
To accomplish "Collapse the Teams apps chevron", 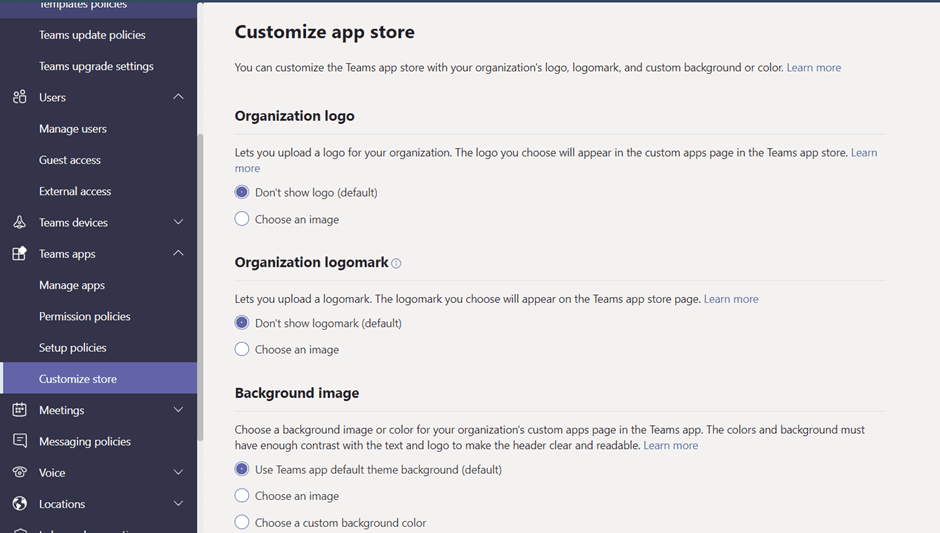I will 178,253.
